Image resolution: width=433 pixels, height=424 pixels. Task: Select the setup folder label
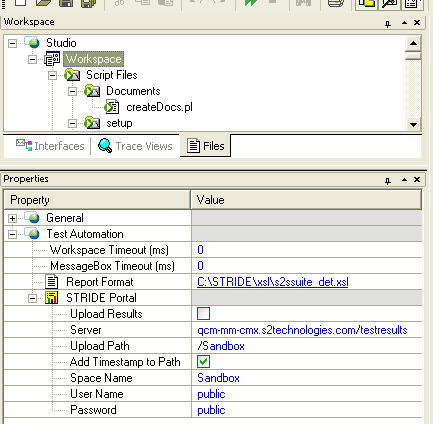[119, 123]
